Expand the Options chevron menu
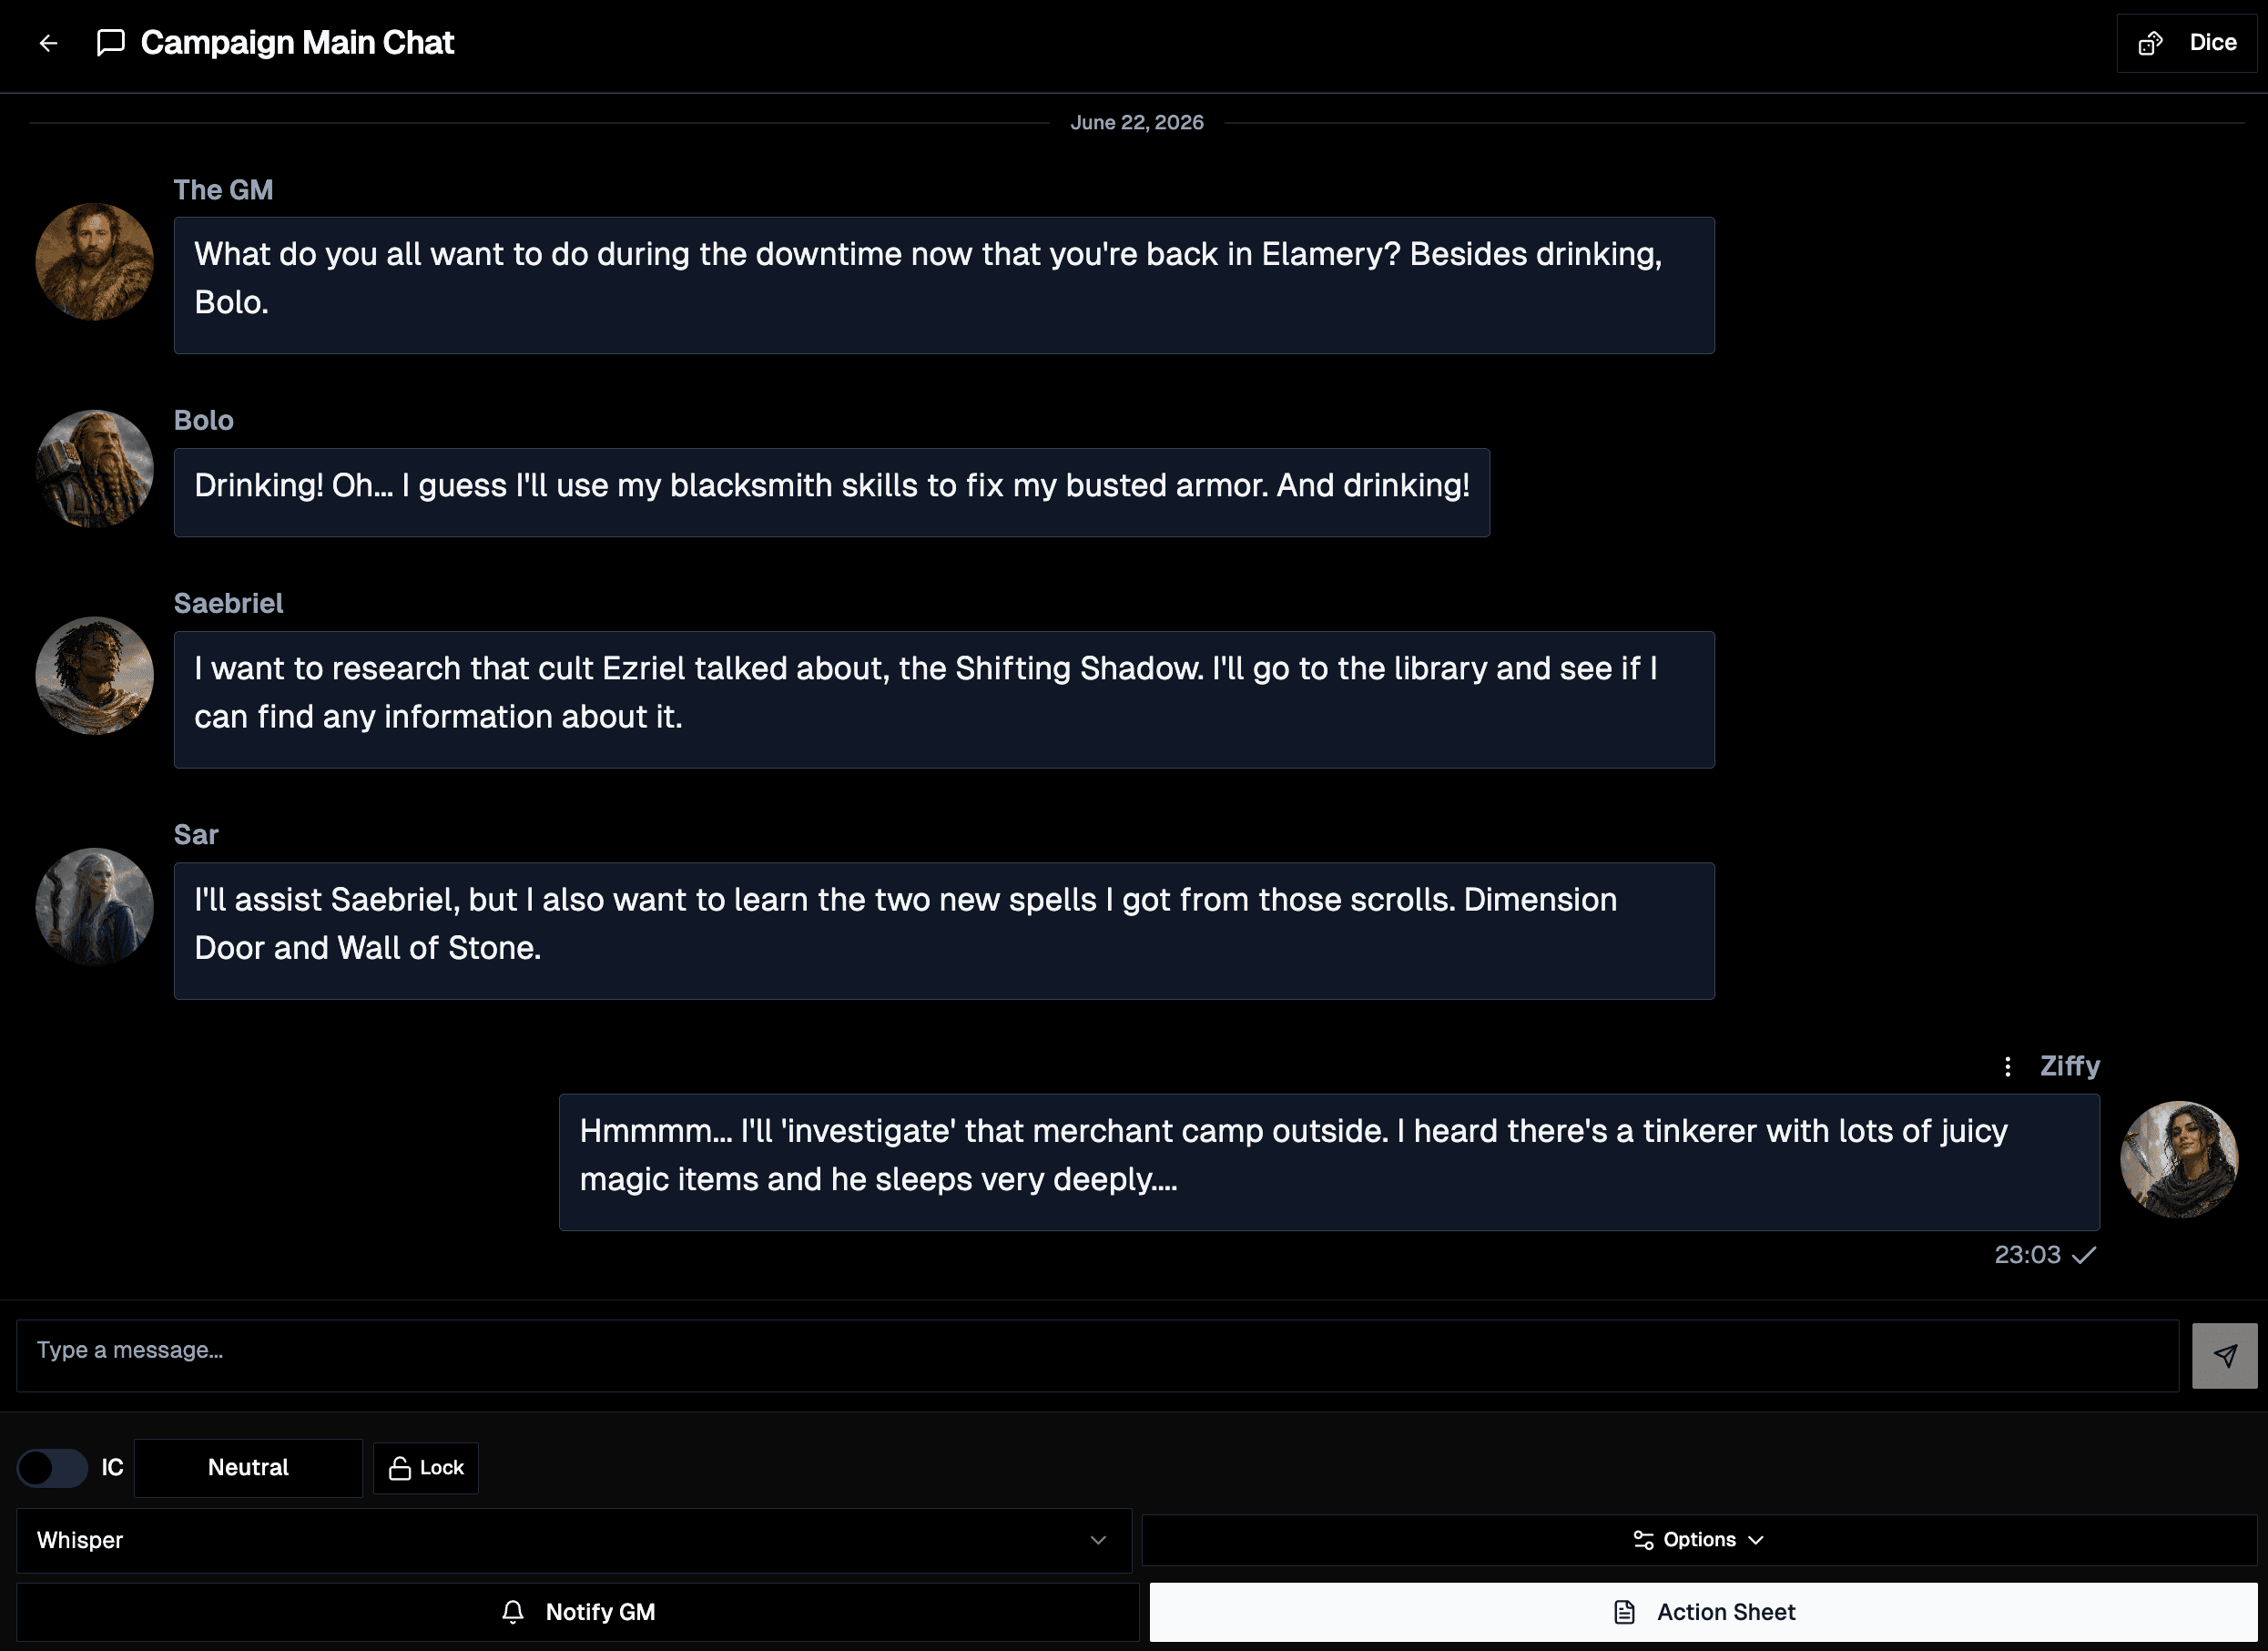The width and height of the screenshot is (2268, 1651). point(1699,1540)
